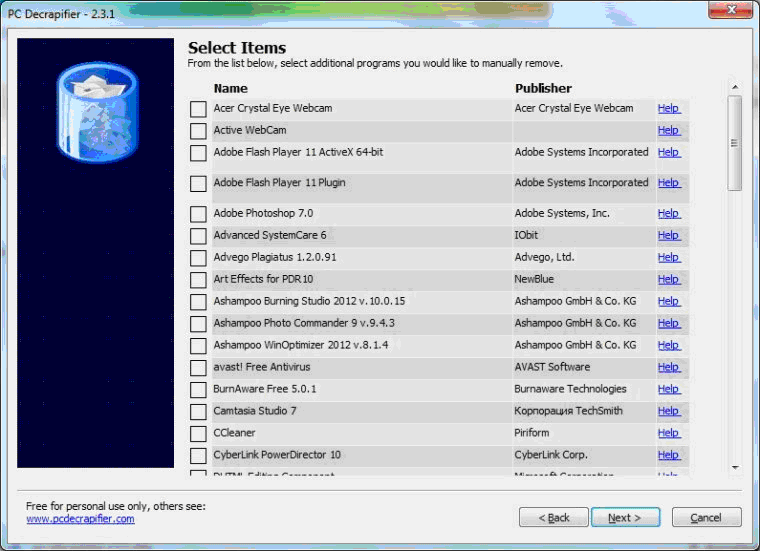Select avast! Free Antivirus checkbox
Screen dimensions: 760x551
(x=198, y=368)
